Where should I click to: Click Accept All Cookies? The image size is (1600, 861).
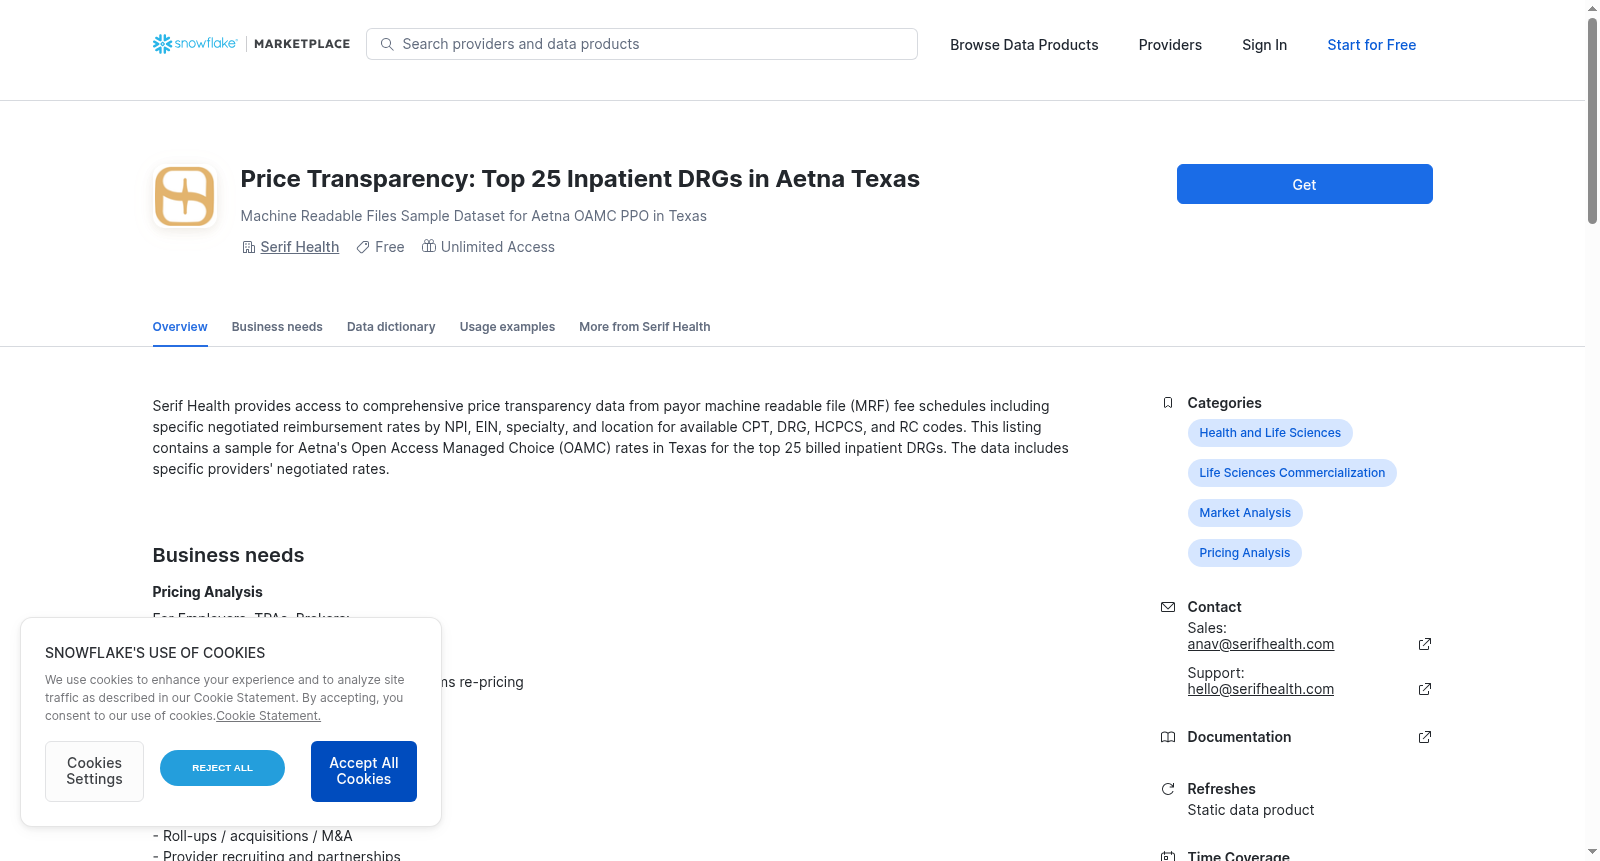coord(364,771)
